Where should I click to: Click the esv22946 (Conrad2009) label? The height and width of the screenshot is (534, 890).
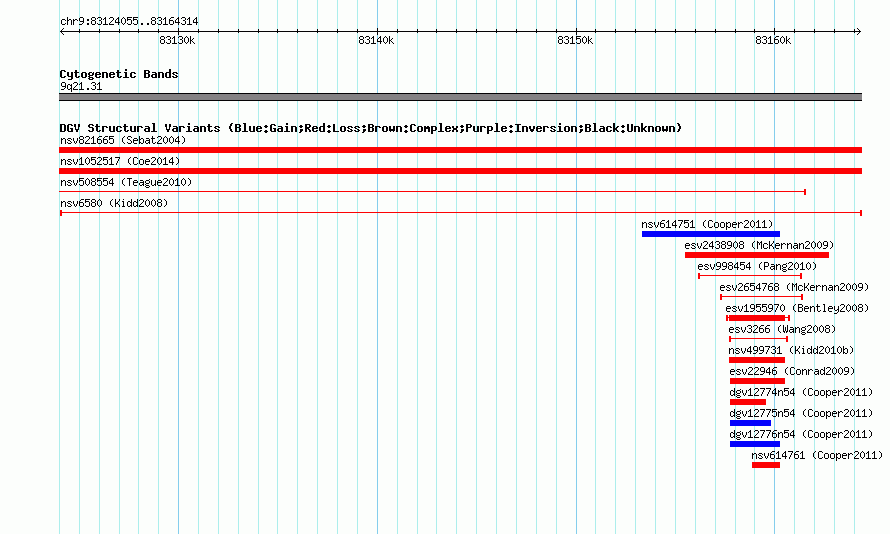792,371
